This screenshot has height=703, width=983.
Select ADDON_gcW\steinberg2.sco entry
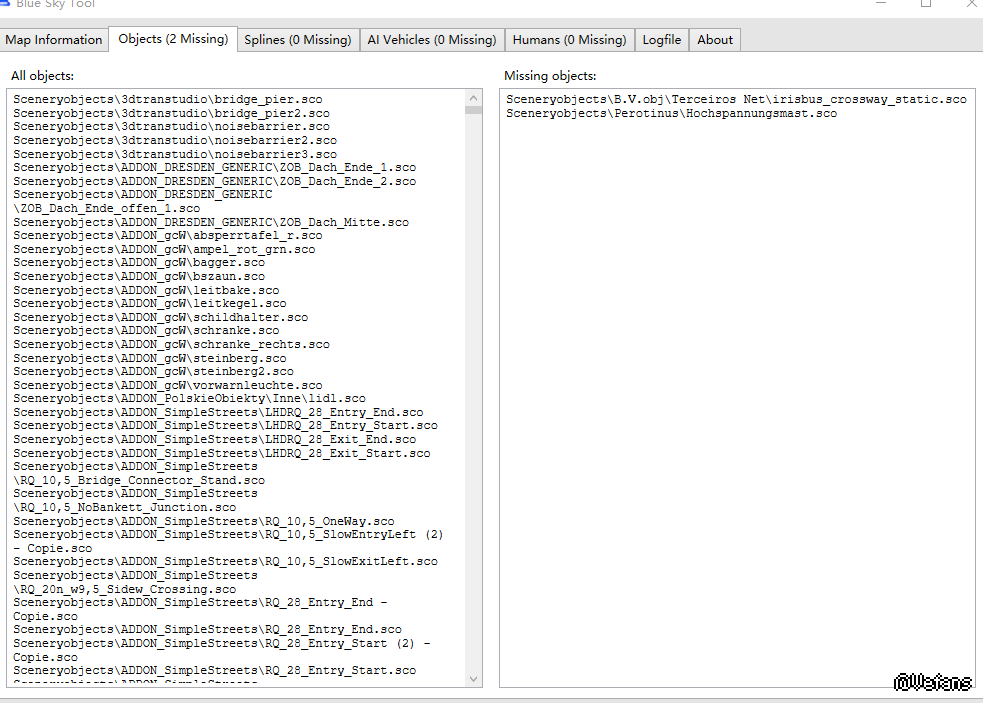click(154, 372)
